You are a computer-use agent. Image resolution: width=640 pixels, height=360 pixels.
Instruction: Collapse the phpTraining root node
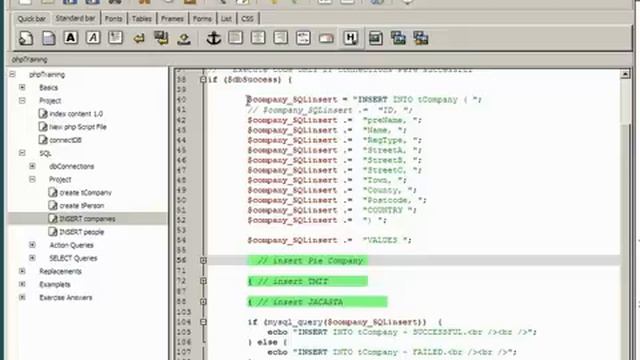(x=13, y=74)
